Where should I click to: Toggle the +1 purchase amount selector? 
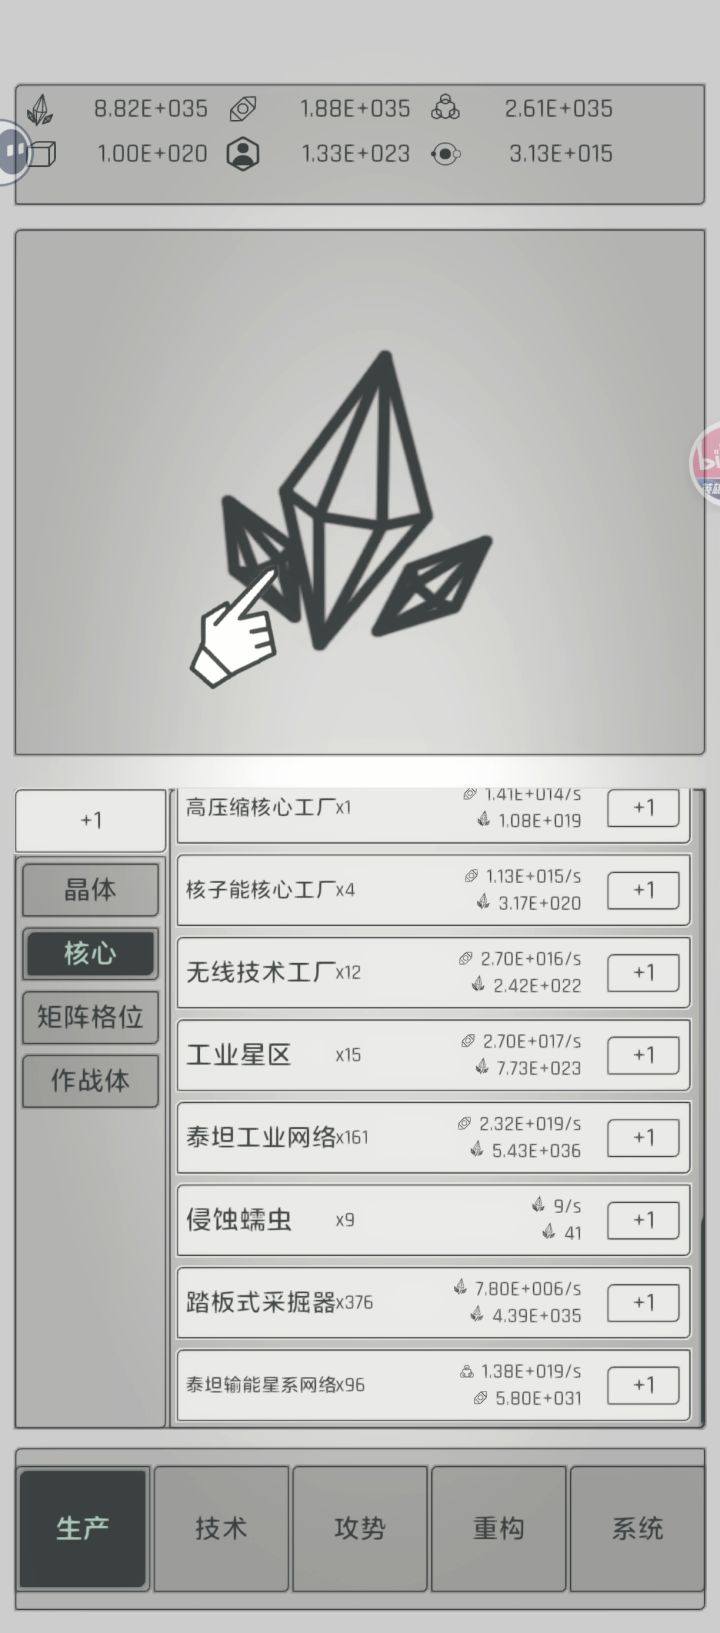click(x=91, y=820)
